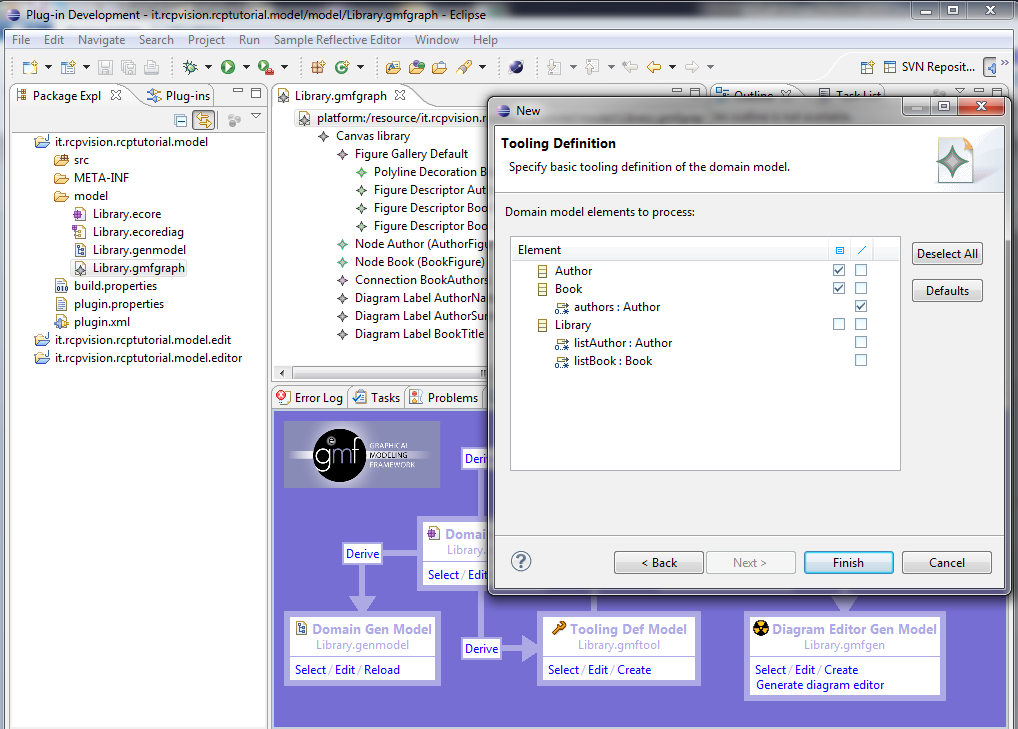Open the Package Explorer view menu triangle

click(x=256, y=117)
